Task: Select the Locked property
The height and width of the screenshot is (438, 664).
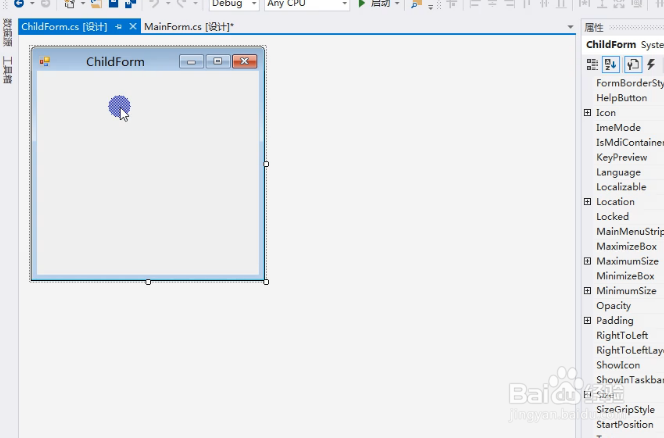Action: 612,216
